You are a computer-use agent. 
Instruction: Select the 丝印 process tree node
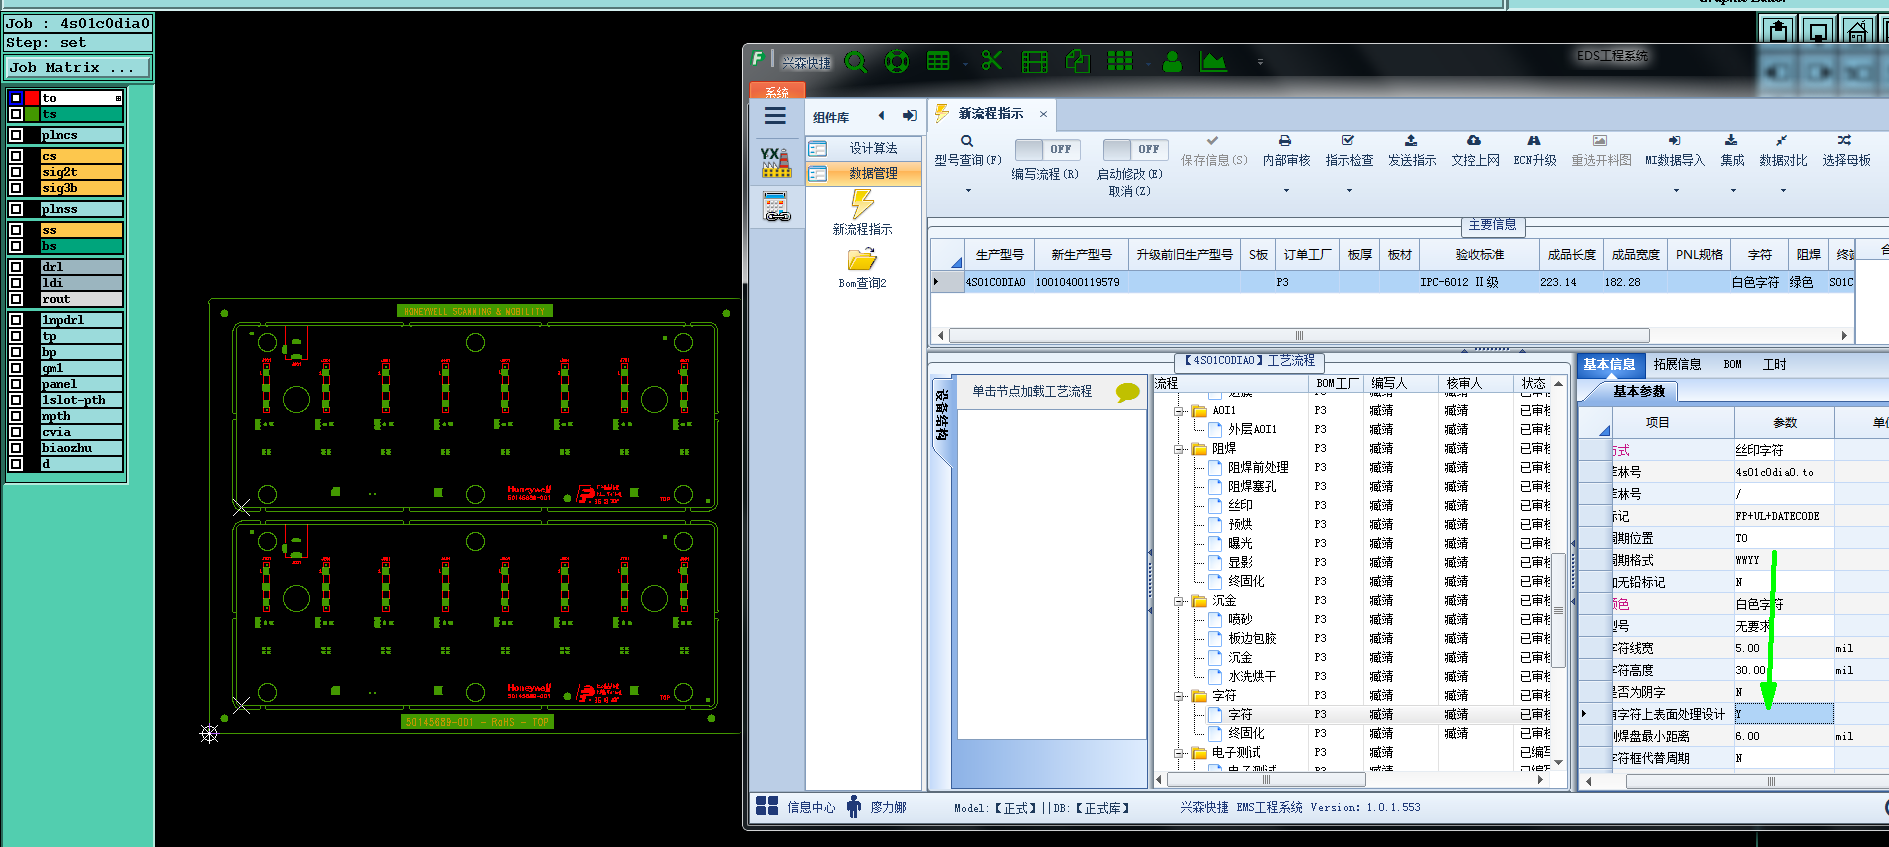[x=1240, y=506]
